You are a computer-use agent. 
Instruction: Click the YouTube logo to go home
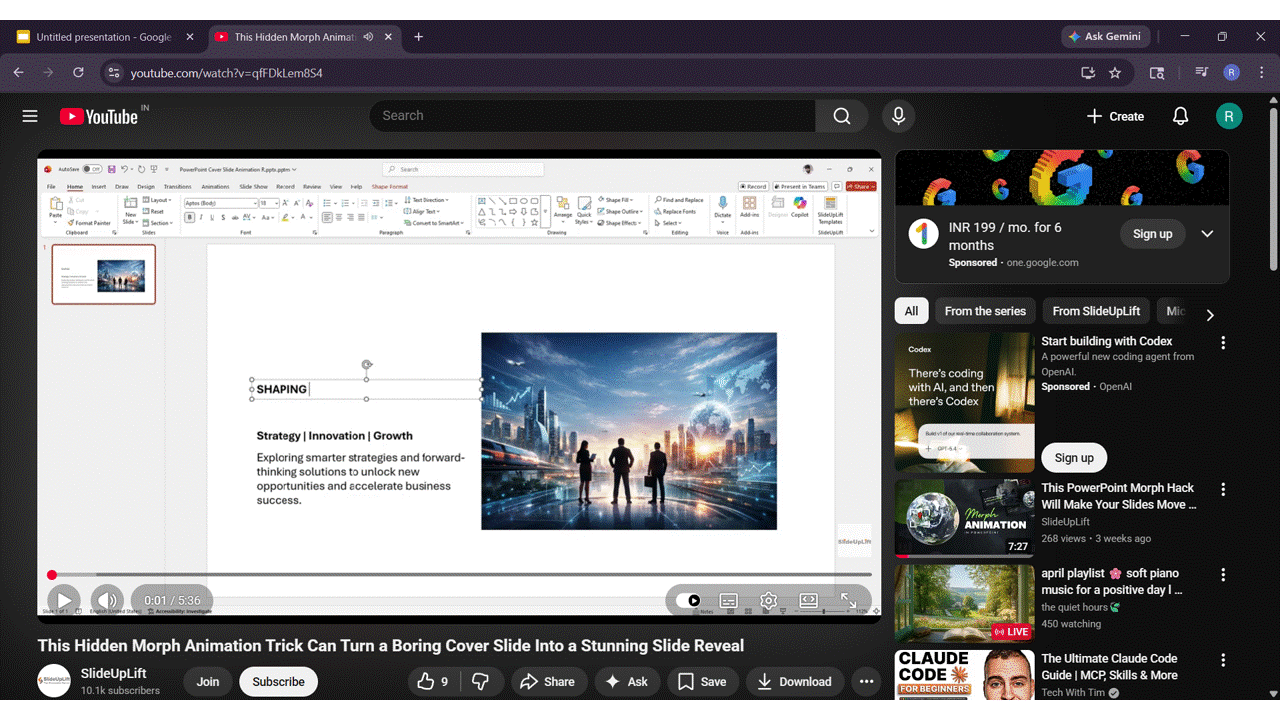(x=99, y=115)
